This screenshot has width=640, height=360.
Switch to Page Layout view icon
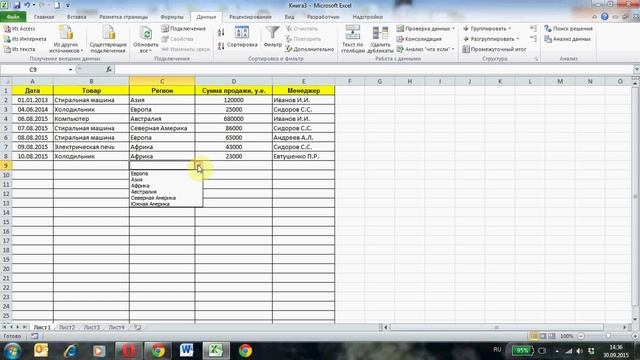click(x=542, y=336)
